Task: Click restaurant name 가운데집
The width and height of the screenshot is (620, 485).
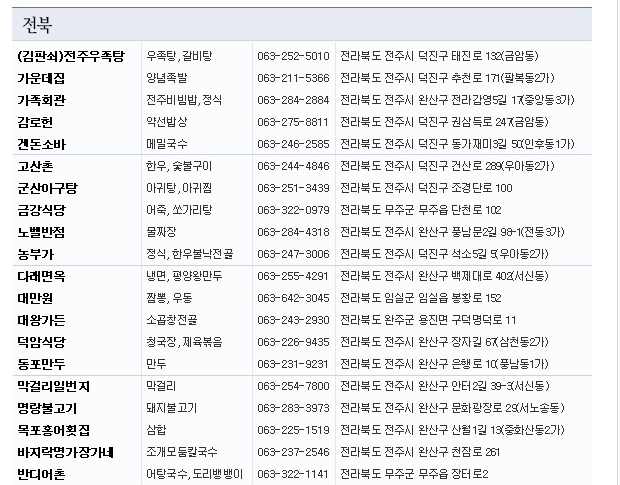Action: pos(41,78)
